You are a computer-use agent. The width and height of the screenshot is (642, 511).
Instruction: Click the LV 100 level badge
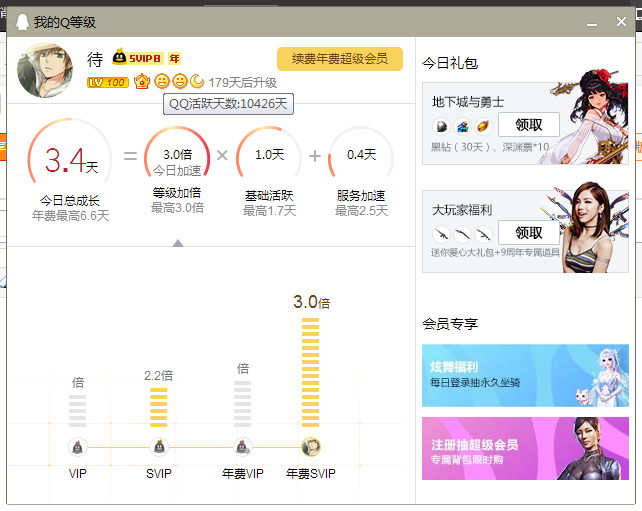click(x=108, y=82)
